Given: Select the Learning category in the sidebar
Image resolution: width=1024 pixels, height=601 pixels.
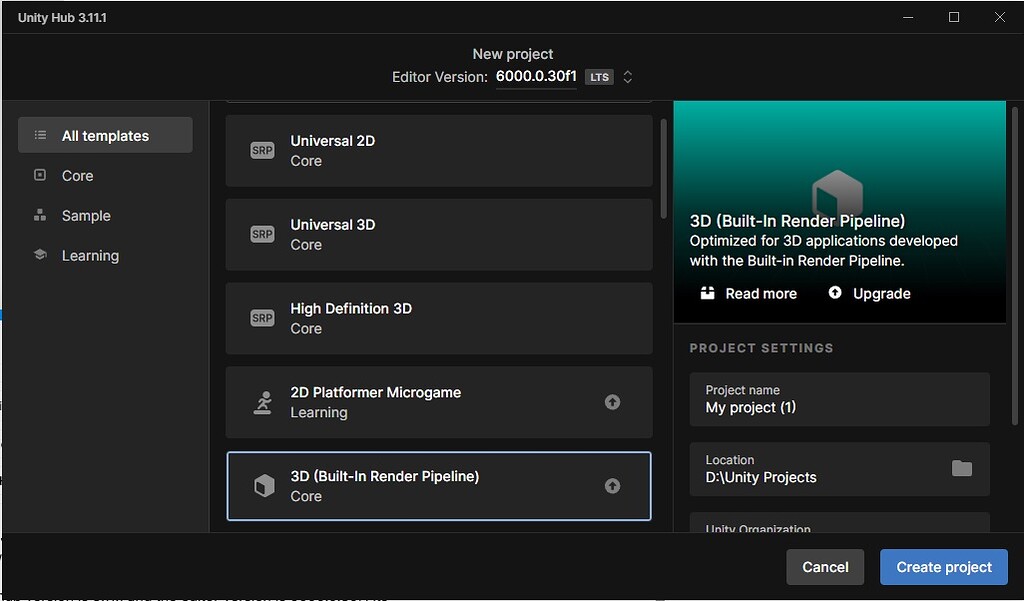Looking at the screenshot, I should (x=91, y=255).
